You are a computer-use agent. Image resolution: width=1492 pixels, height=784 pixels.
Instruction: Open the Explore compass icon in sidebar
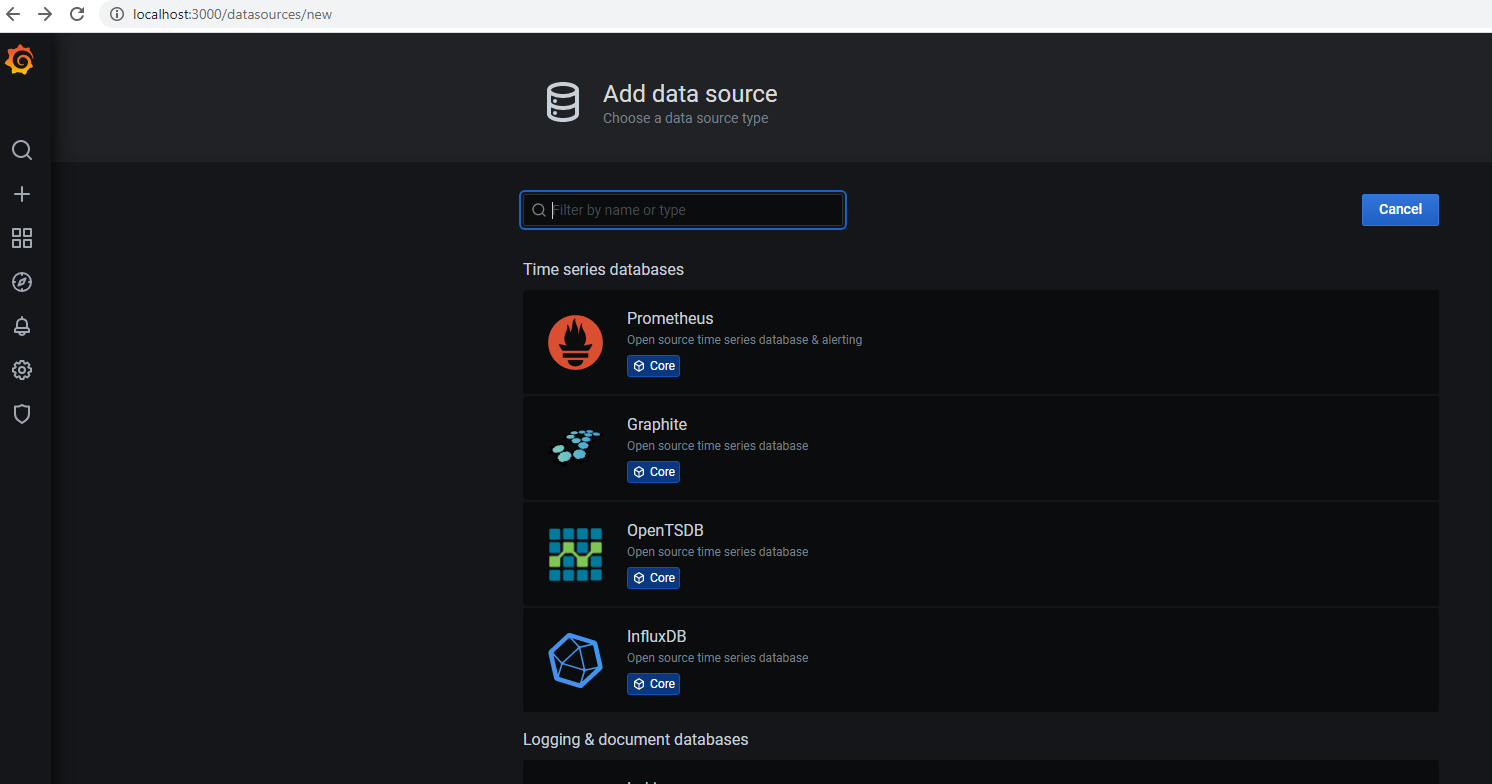coord(22,282)
